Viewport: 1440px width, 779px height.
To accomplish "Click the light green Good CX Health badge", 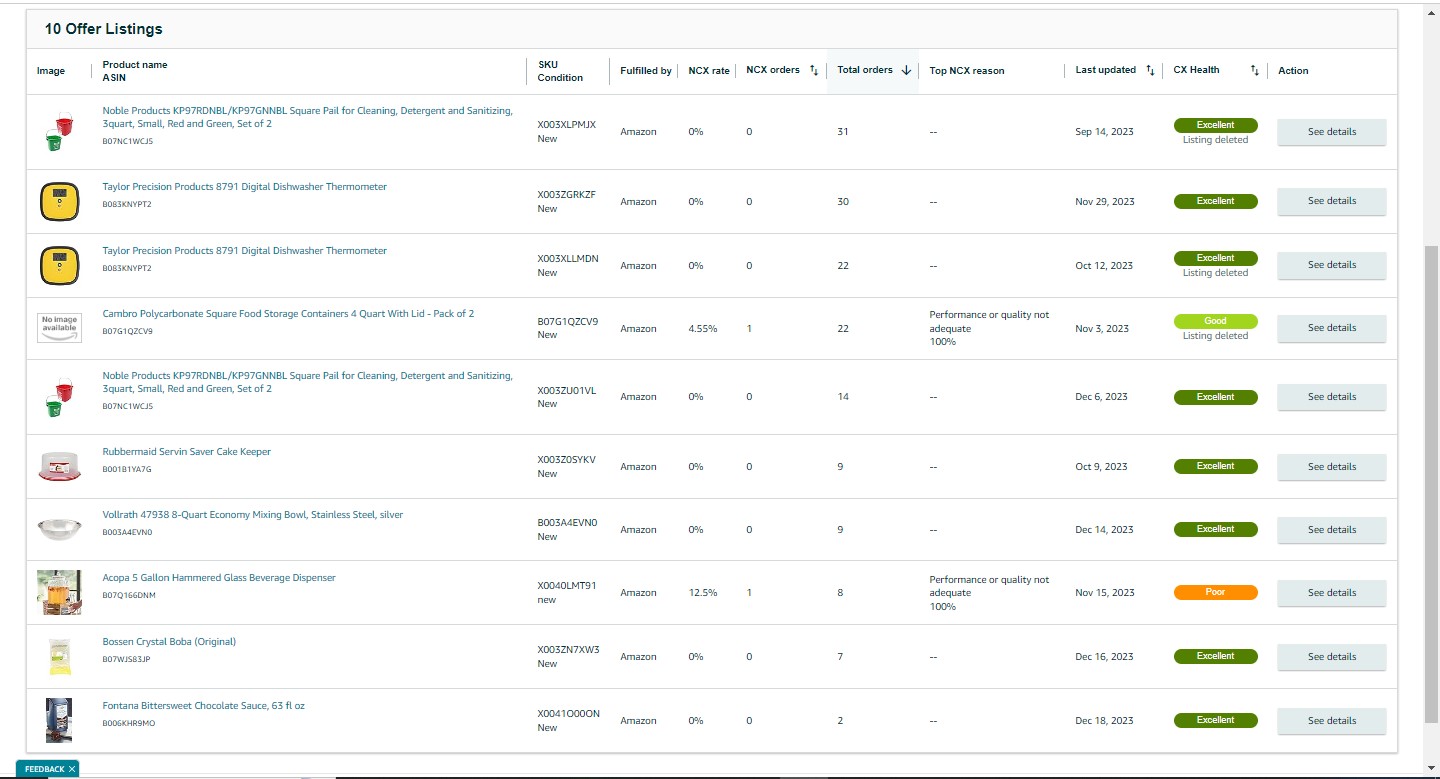I will [x=1215, y=321].
